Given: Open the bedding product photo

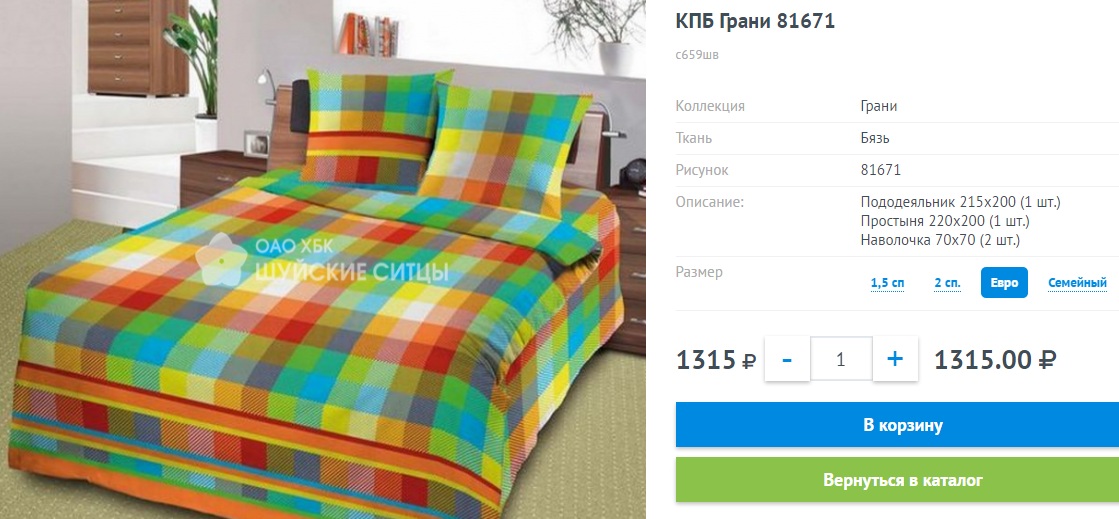Looking at the screenshot, I should point(323,260).
